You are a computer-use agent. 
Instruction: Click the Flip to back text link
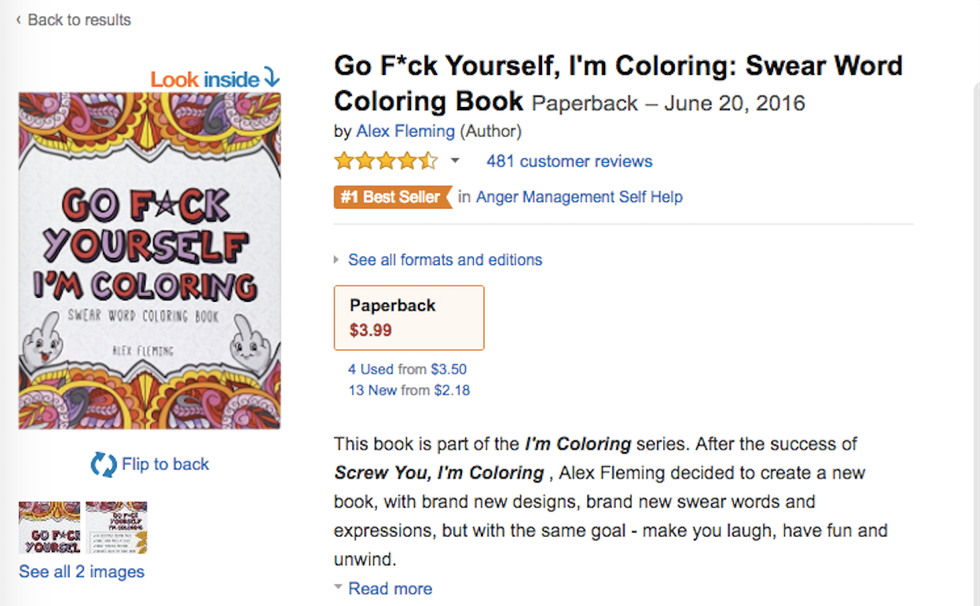(x=166, y=464)
